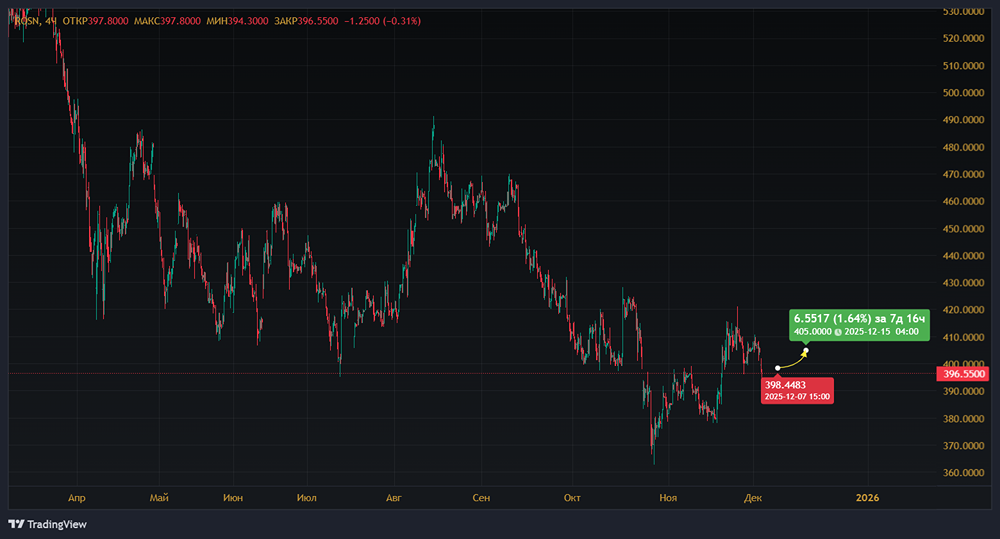Click the 2026 label on time axis
Screen dimensions: 1000x539
point(867,498)
